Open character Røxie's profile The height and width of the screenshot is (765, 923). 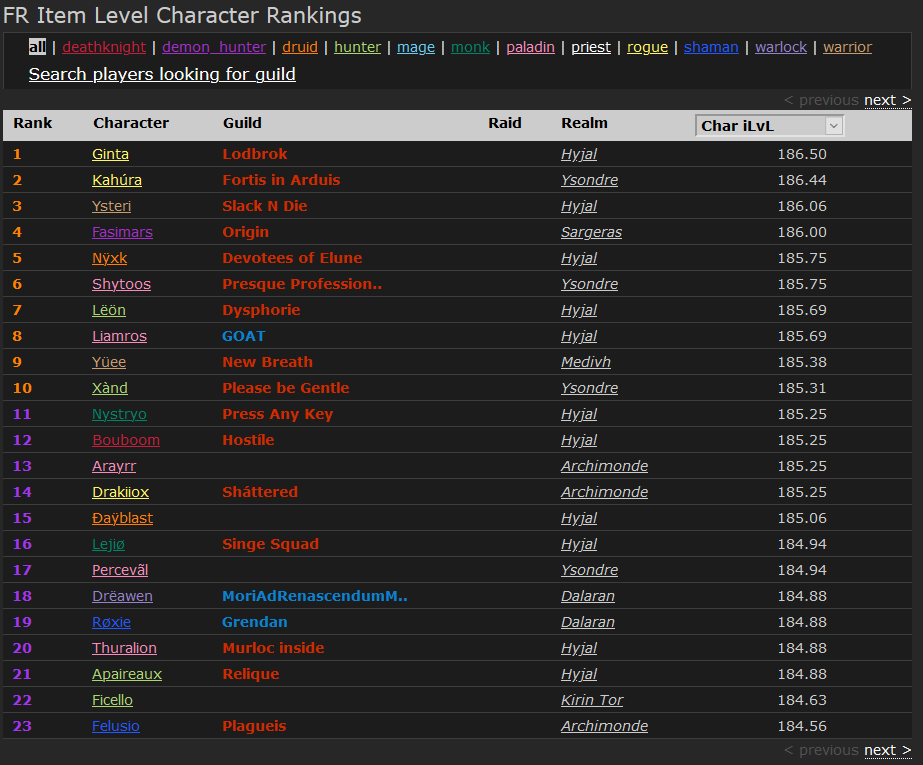click(x=112, y=622)
